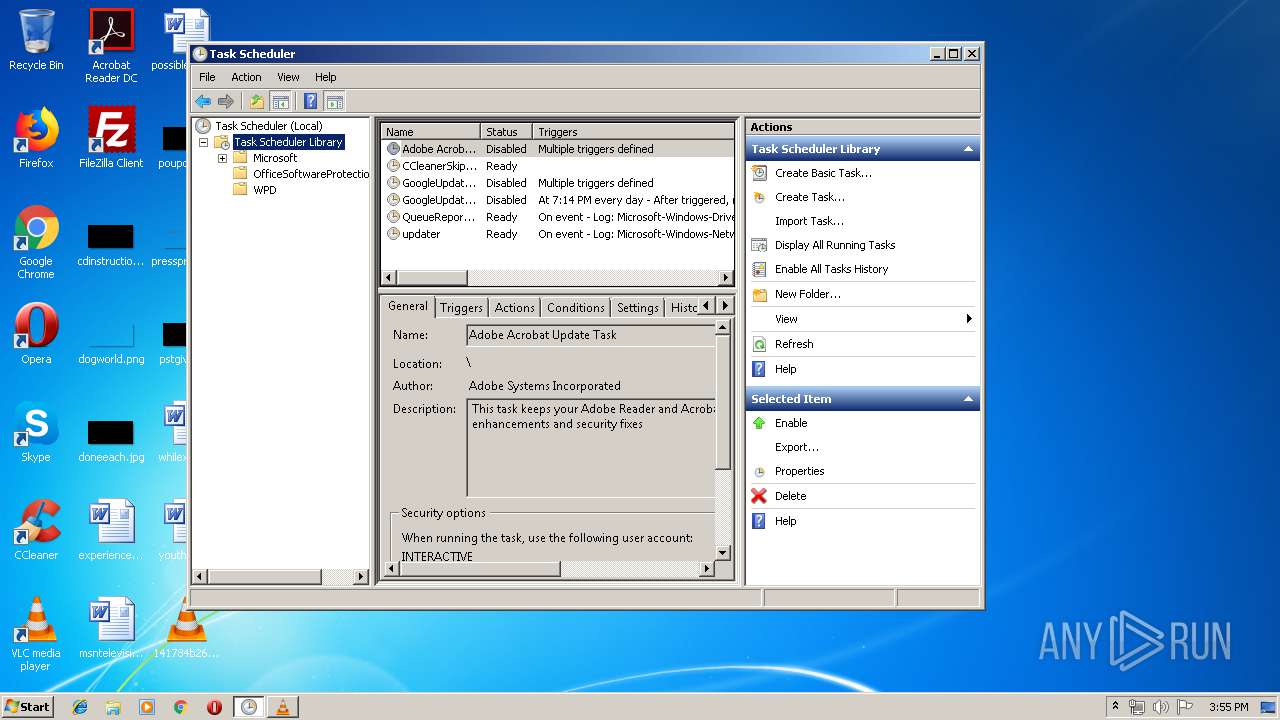
Task: Click the Name field with Adobe Acrobat Update Task
Action: click(x=591, y=335)
